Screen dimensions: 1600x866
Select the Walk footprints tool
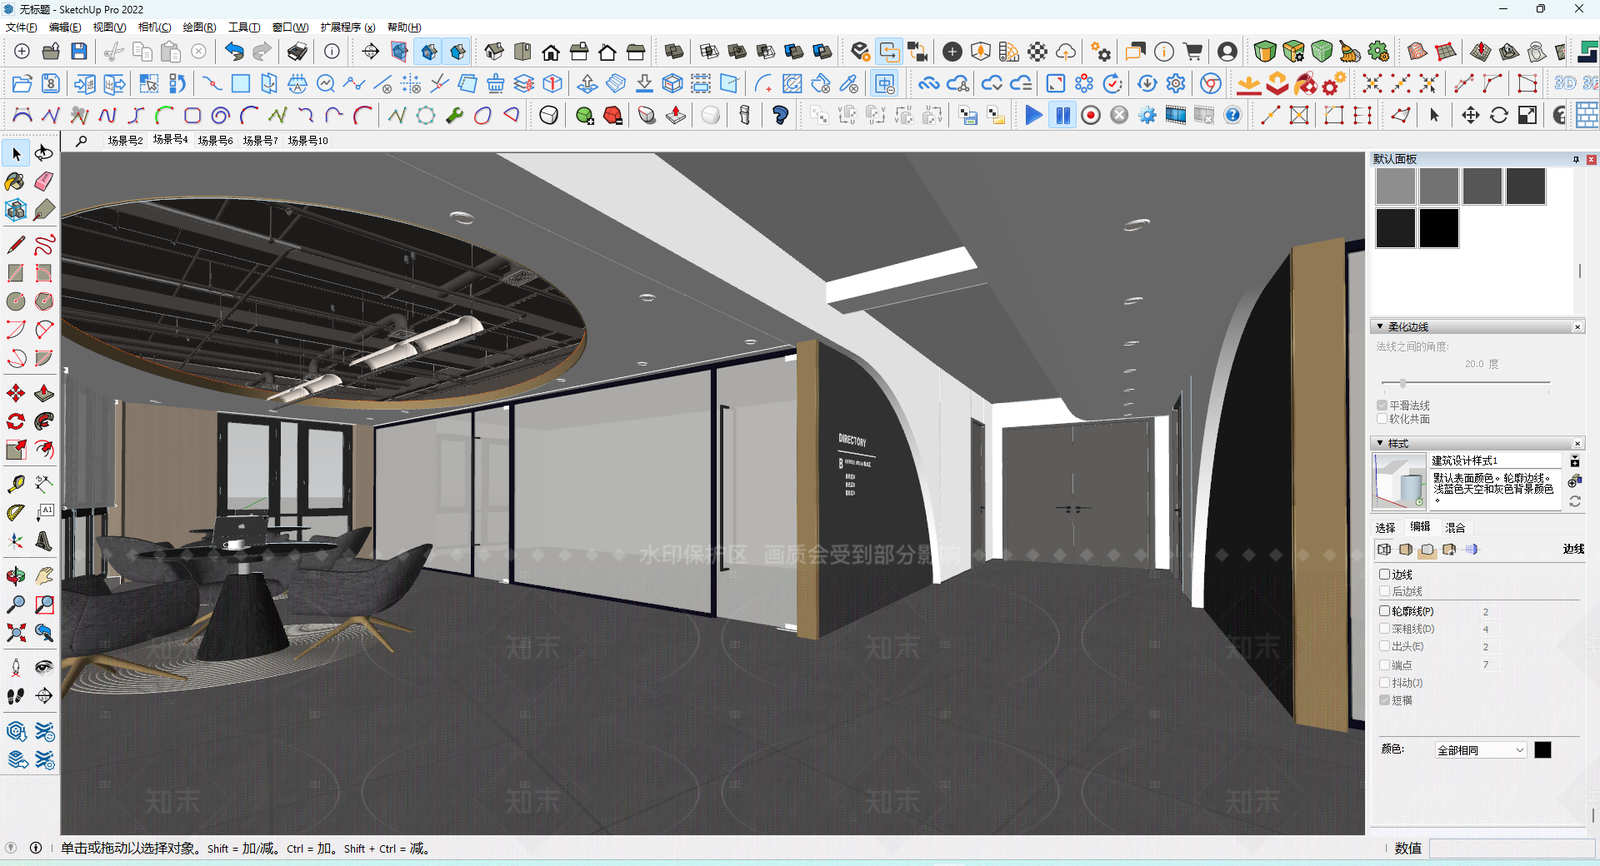(15, 696)
